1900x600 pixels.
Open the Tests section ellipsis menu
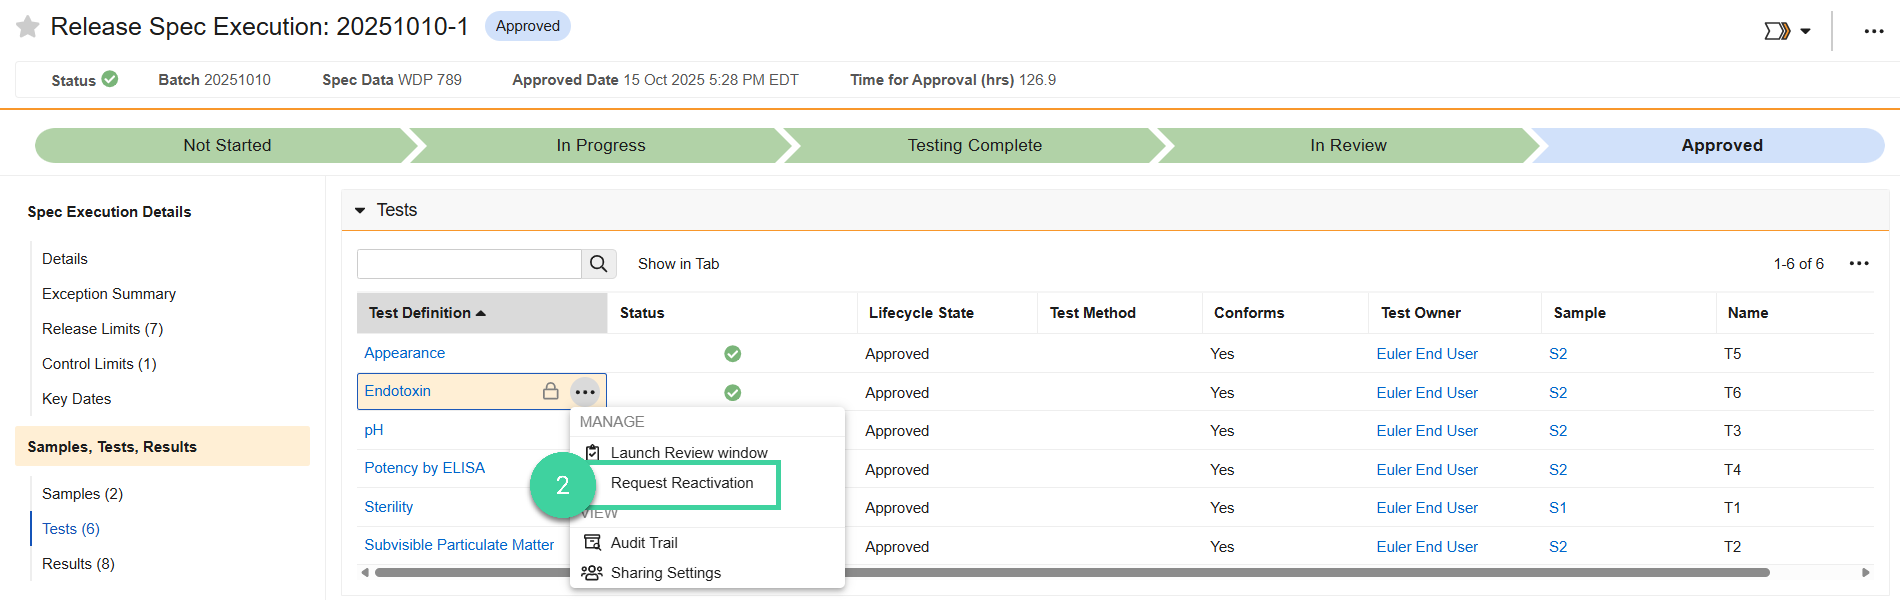(x=1859, y=264)
